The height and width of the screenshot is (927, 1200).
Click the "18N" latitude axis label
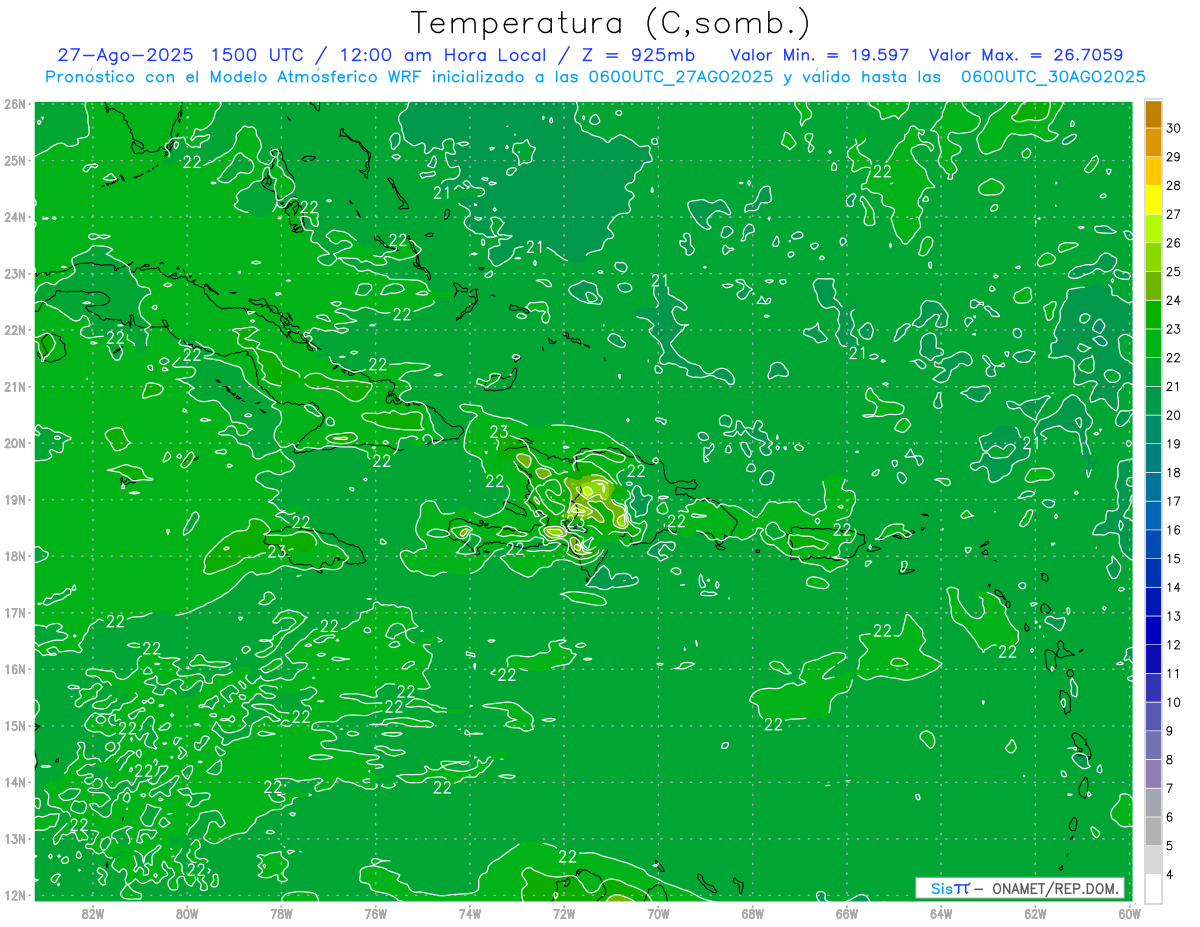pos(15,556)
